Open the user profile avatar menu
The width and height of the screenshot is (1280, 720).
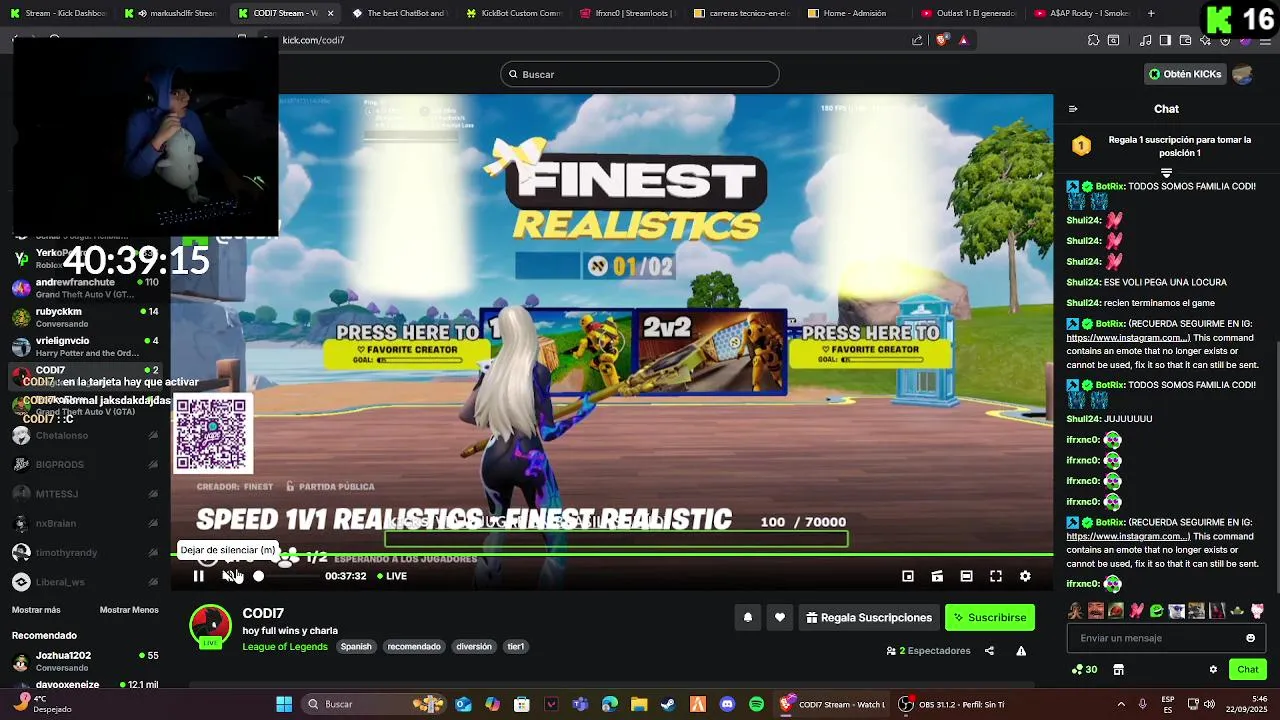1243,74
